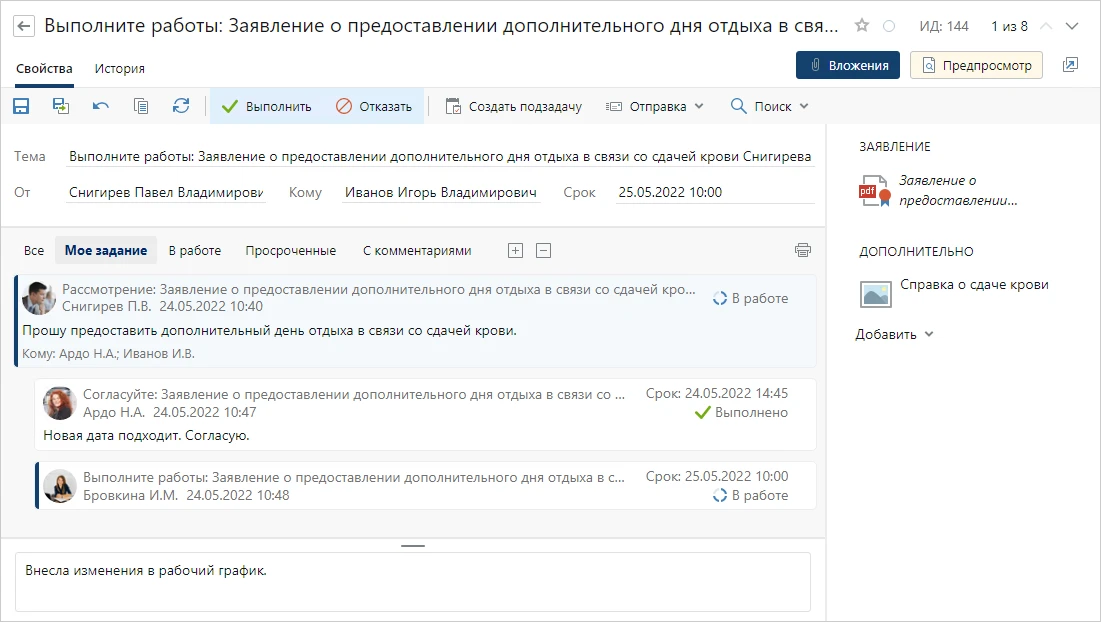The height and width of the screenshot is (622, 1101).
Task: Click the printer icon above the thread
Action: [802, 250]
